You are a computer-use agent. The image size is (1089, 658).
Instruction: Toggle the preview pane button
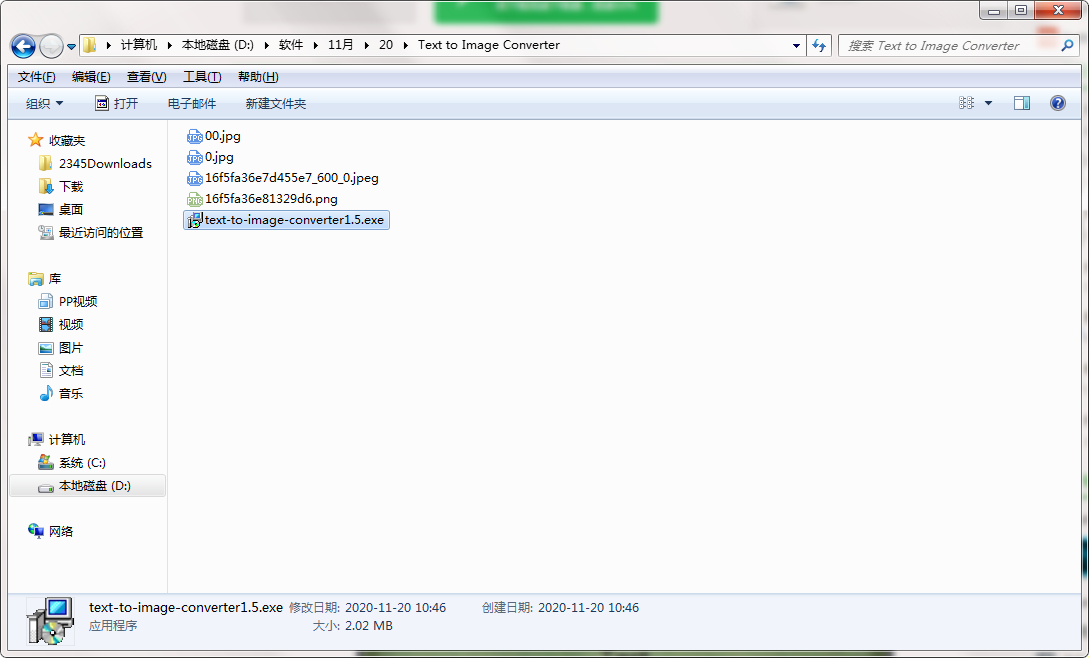pos(1022,104)
